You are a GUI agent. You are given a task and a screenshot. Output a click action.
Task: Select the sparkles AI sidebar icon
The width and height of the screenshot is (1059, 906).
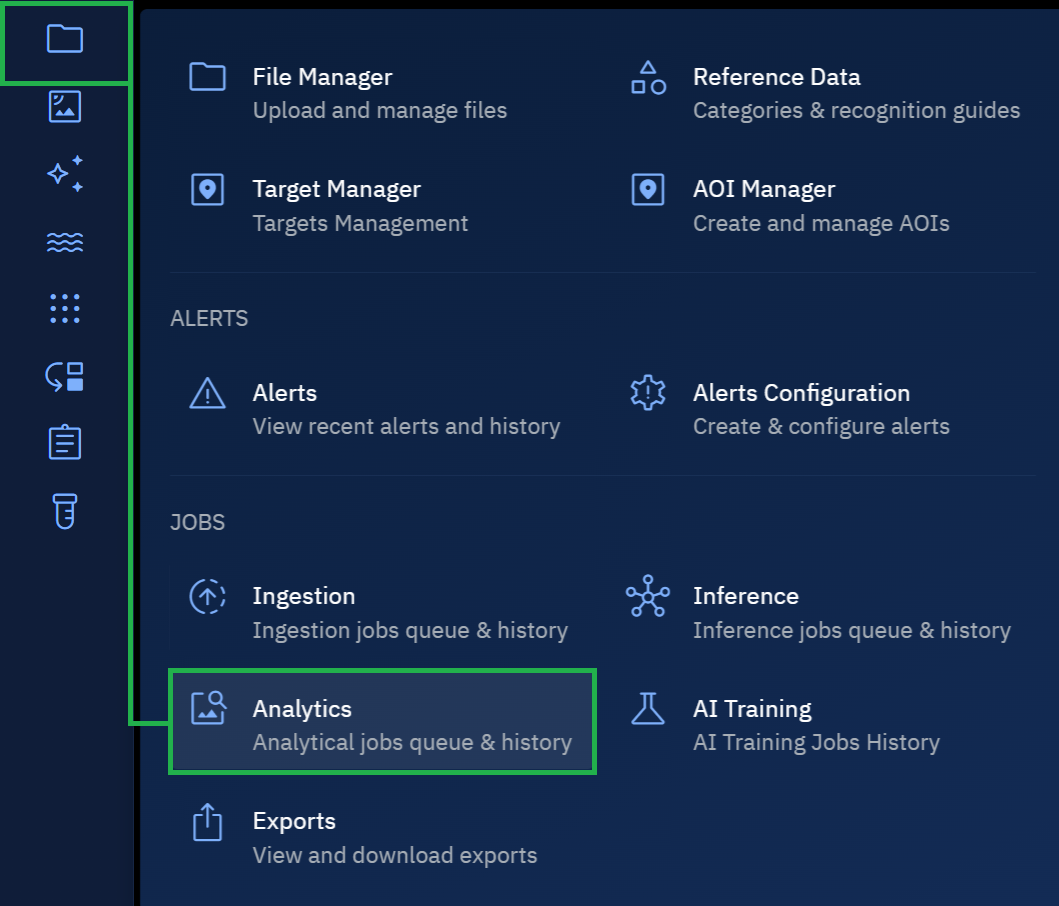65,174
